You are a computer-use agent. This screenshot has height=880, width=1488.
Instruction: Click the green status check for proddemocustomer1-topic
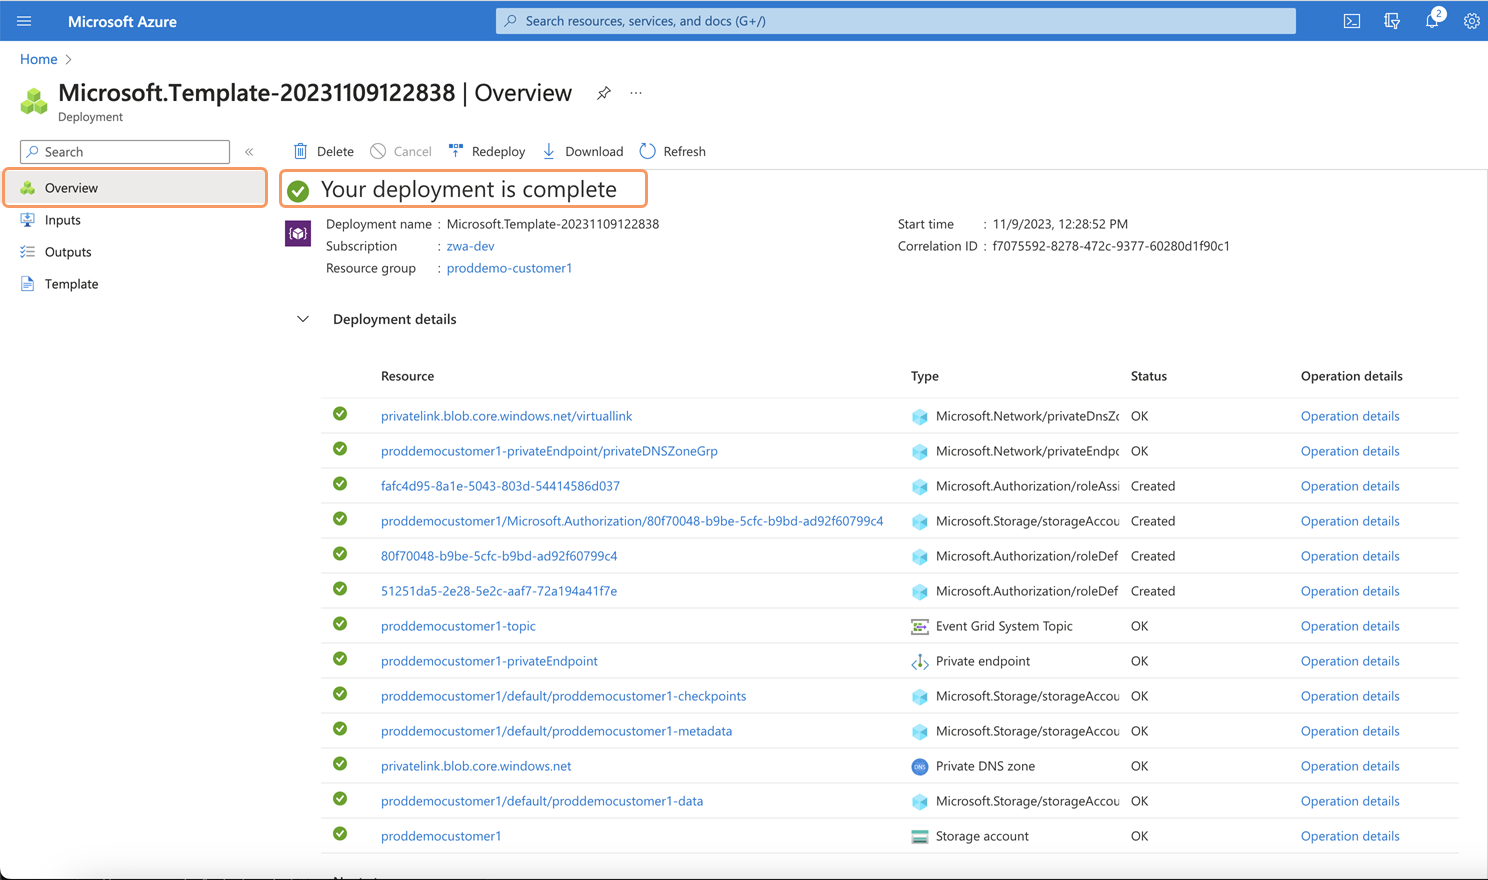[x=340, y=624]
